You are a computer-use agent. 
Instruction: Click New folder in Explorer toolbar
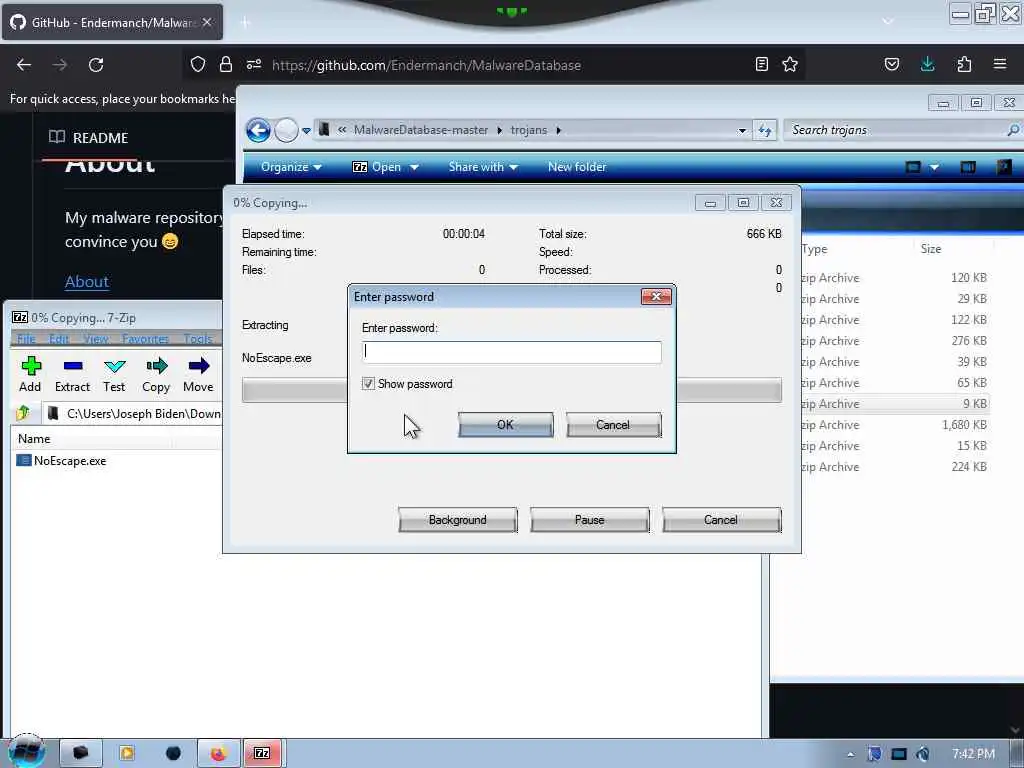coord(577,167)
